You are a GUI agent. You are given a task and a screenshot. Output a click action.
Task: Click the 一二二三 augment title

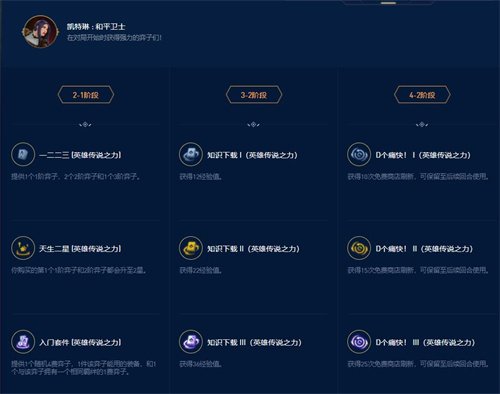80,155
